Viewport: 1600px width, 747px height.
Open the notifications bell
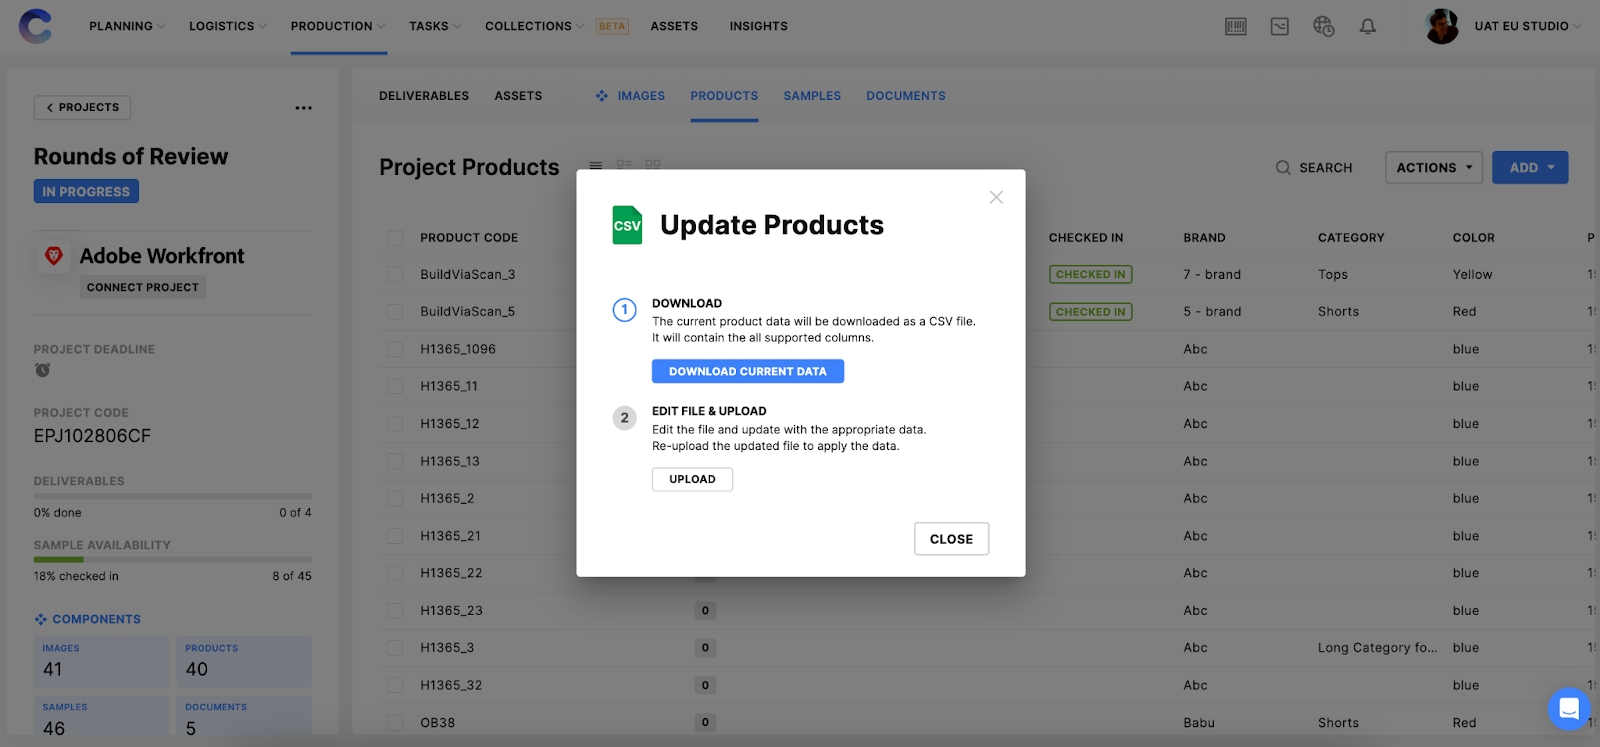click(x=1367, y=27)
